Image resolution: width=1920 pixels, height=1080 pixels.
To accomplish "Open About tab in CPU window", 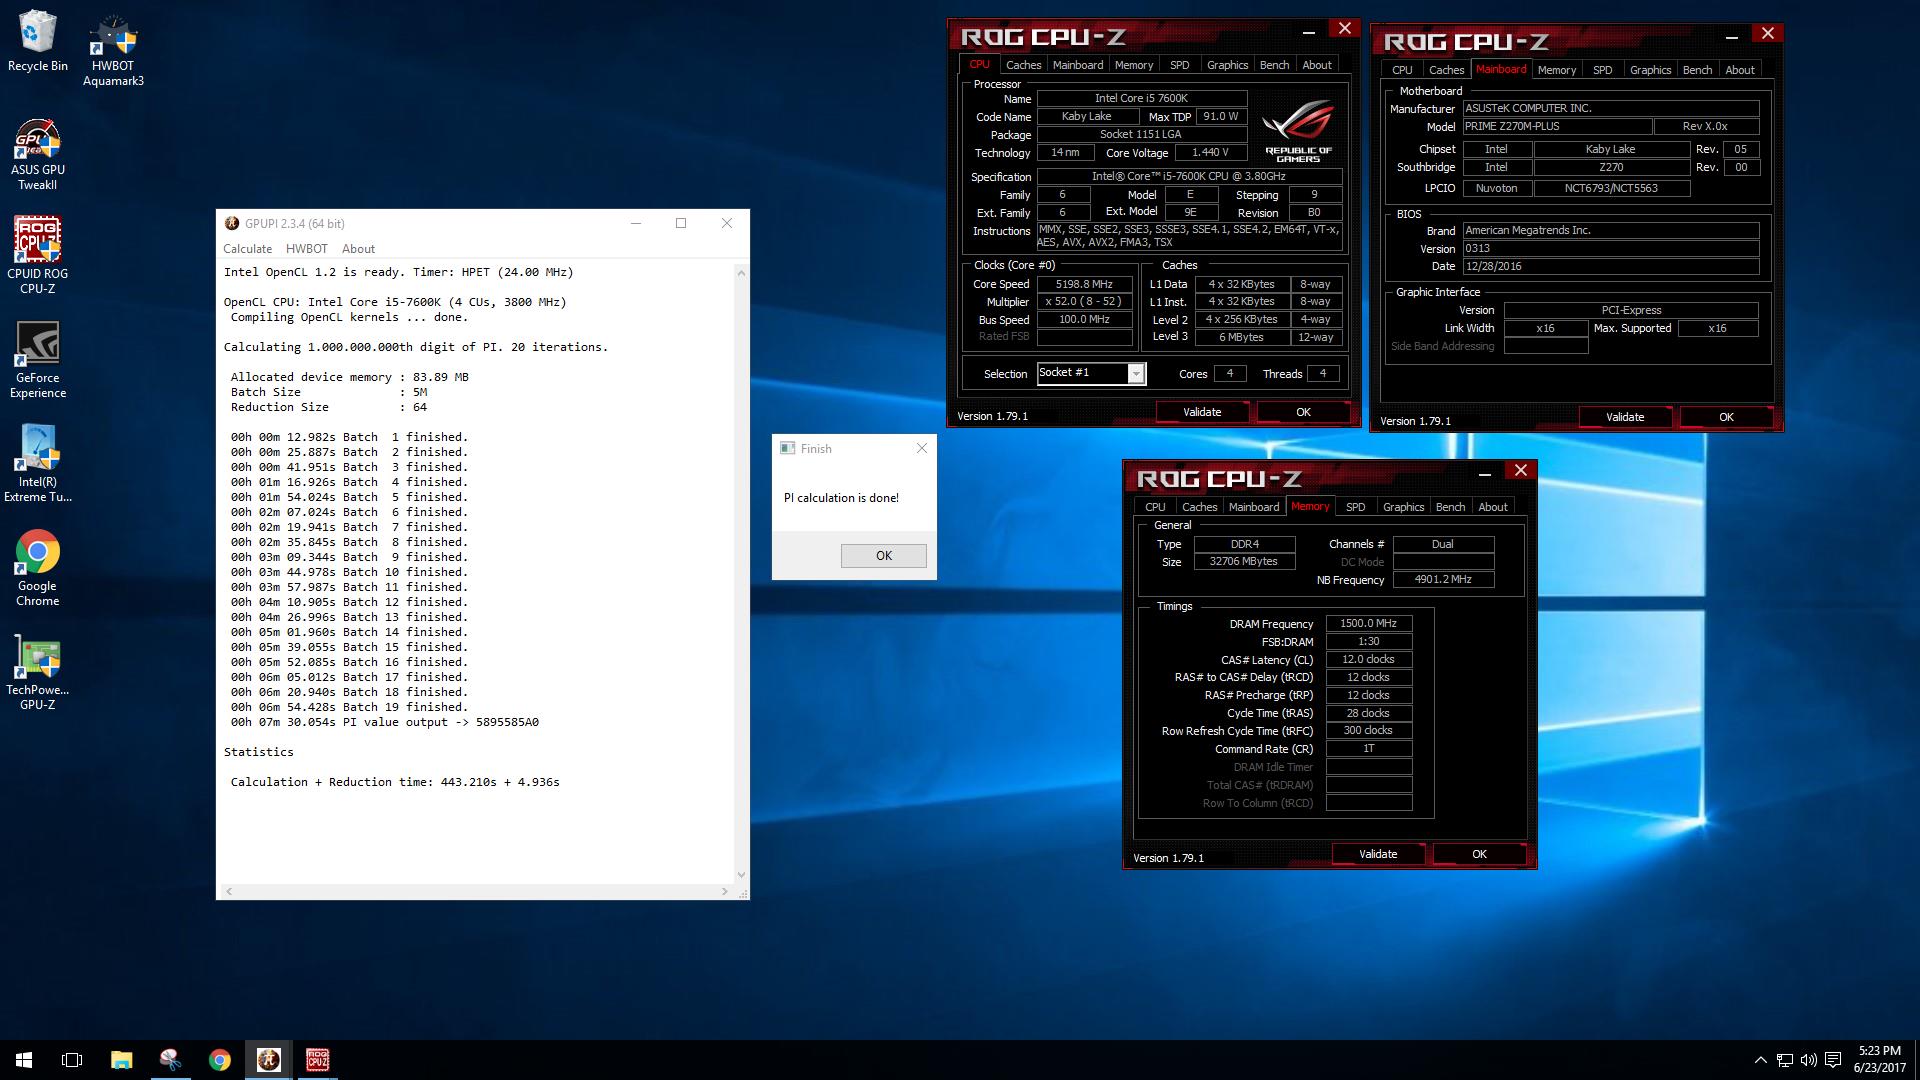I will tap(1317, 65).
